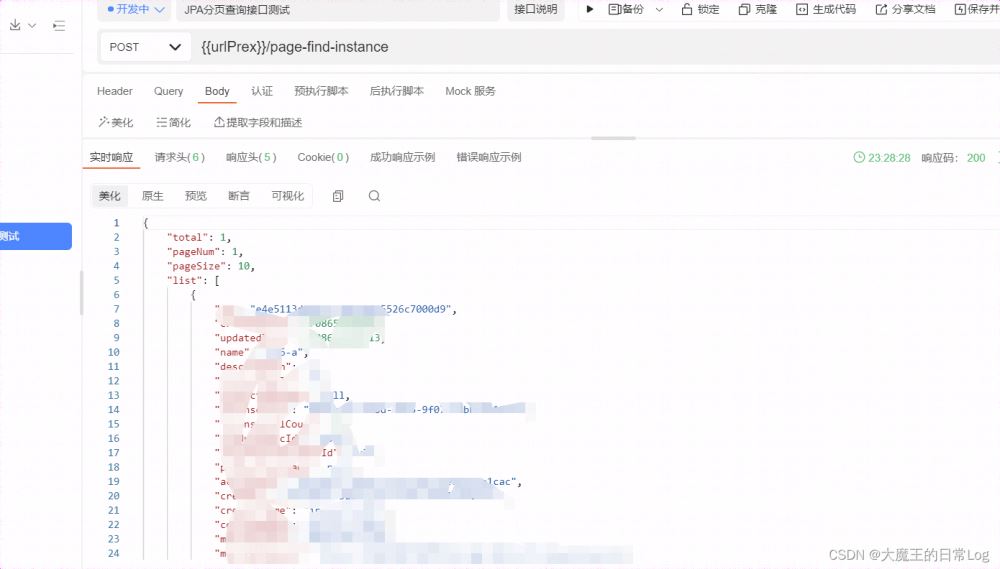The width and height of the screenshot is (1000, 569).
Task: Click the clock icon beside 23:28:28
Action: [x=859, y=158]
